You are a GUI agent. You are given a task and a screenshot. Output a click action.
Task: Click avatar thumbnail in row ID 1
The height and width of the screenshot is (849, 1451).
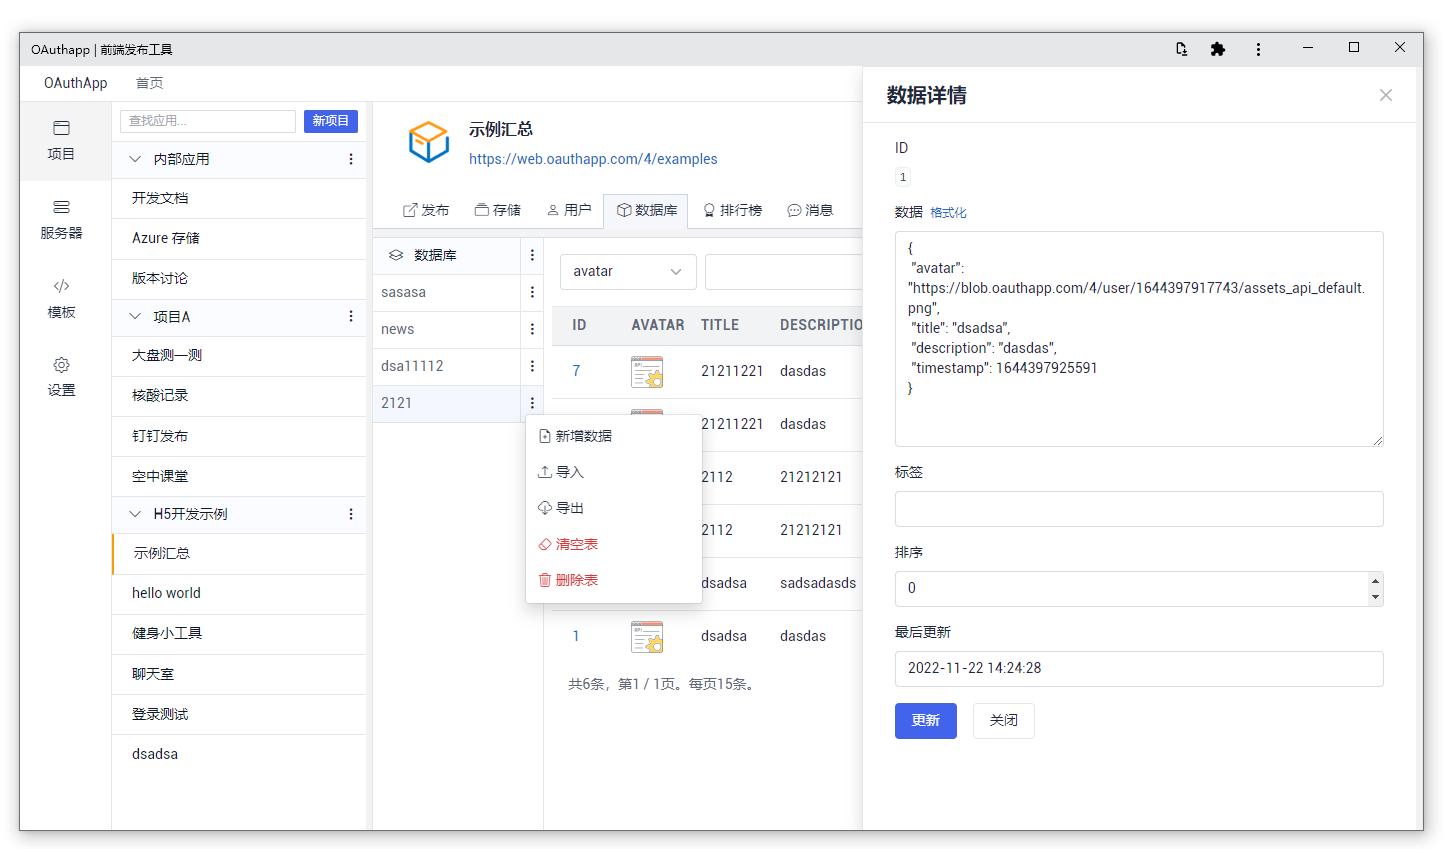coord(647,636)
